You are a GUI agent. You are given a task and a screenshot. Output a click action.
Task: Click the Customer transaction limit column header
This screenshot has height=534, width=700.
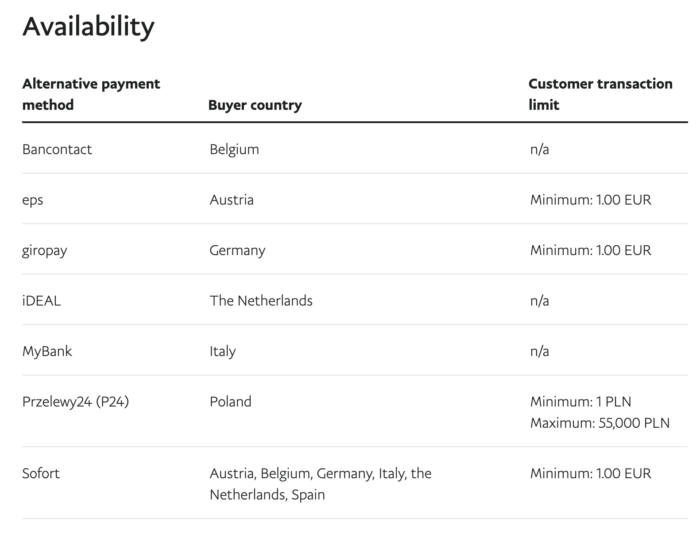click(x=600, y=94)
